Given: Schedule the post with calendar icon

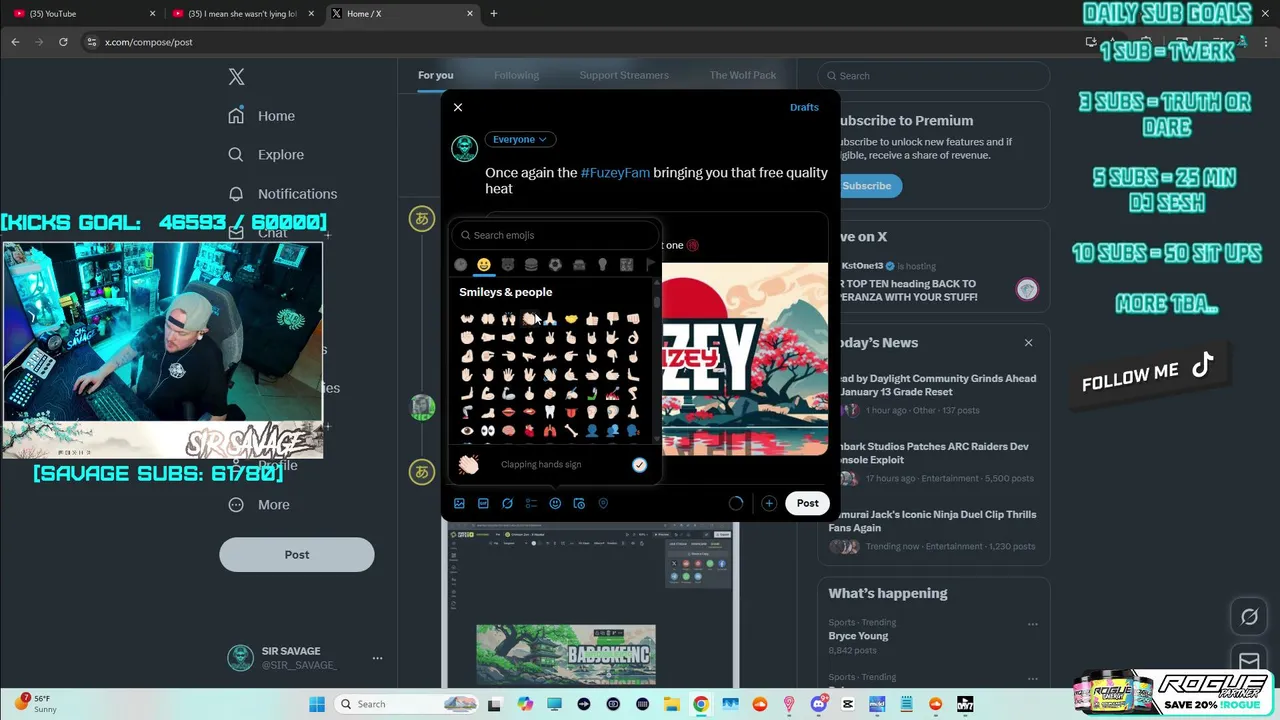Looking at the screenshot, I should (x=579, y=504).
